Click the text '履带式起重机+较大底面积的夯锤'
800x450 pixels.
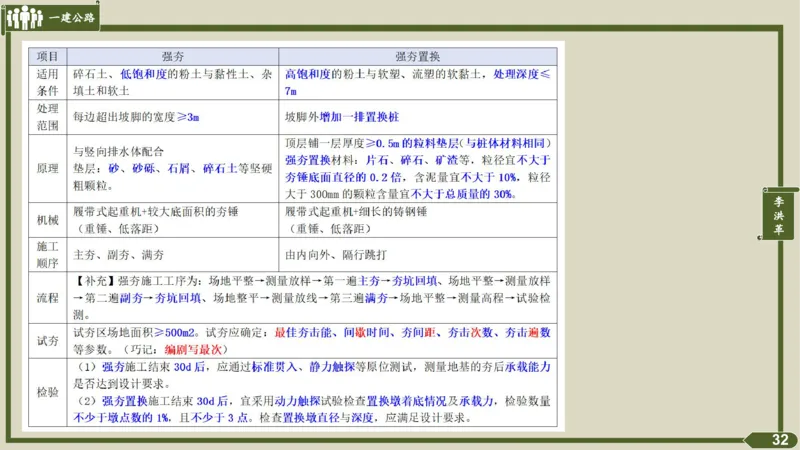(x=156, y=212)
